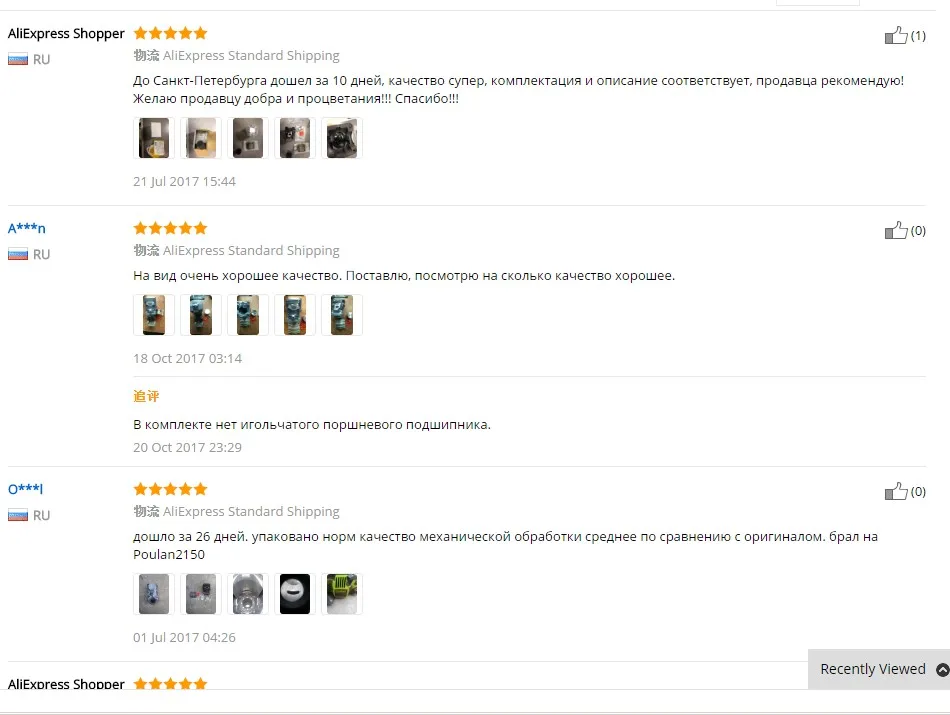Open third photo in the 21 Jul 2017 review

[x=248, y=138]
